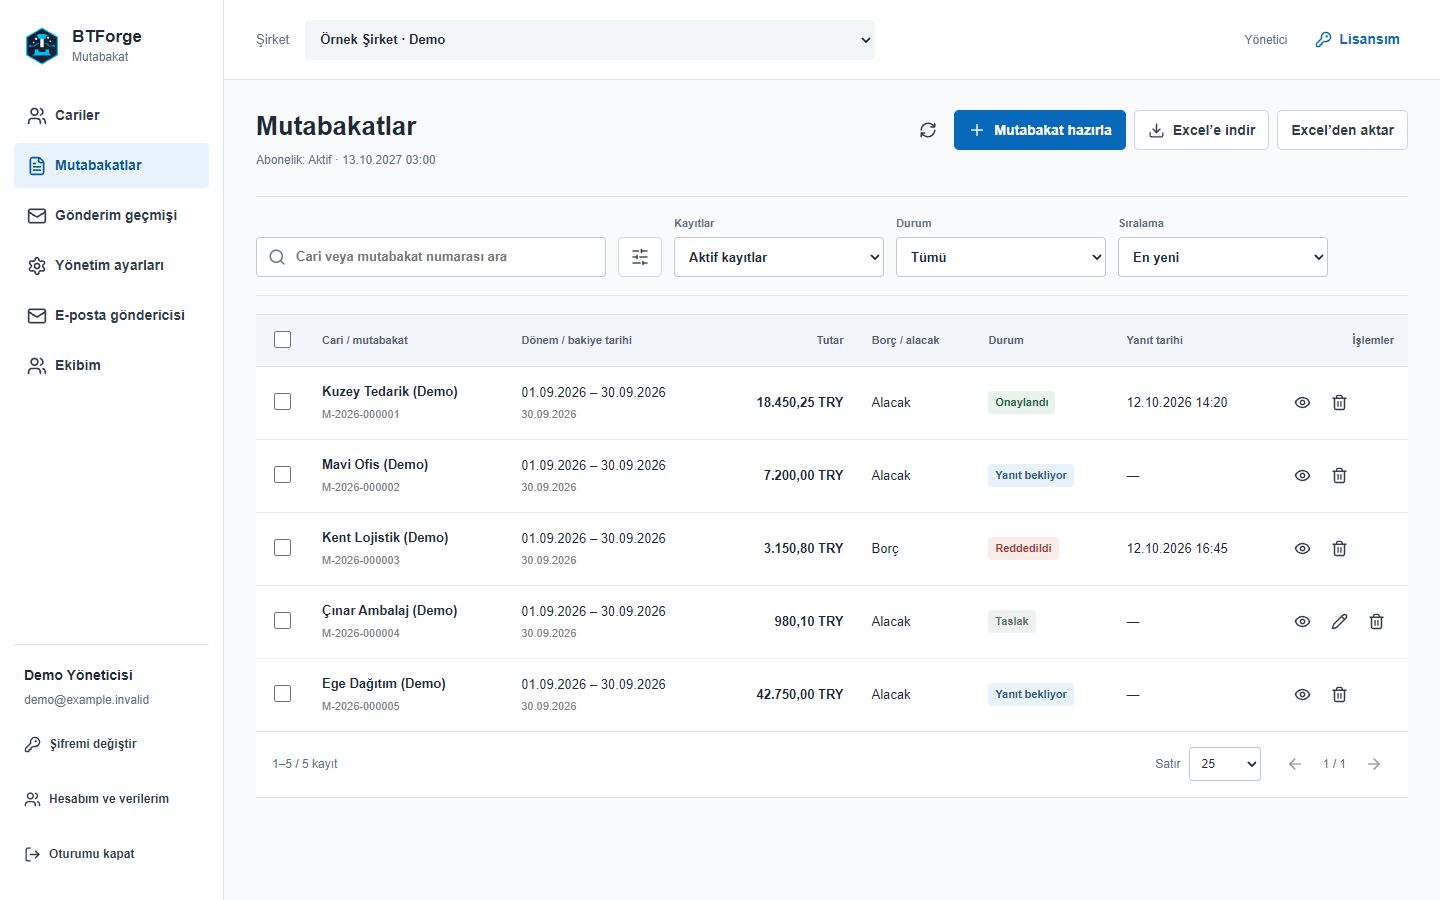Image resolution: width=1440 pixels, height=900 pixels.
Task: Open the Şirket company dropdown
Action: pos(590,40)
